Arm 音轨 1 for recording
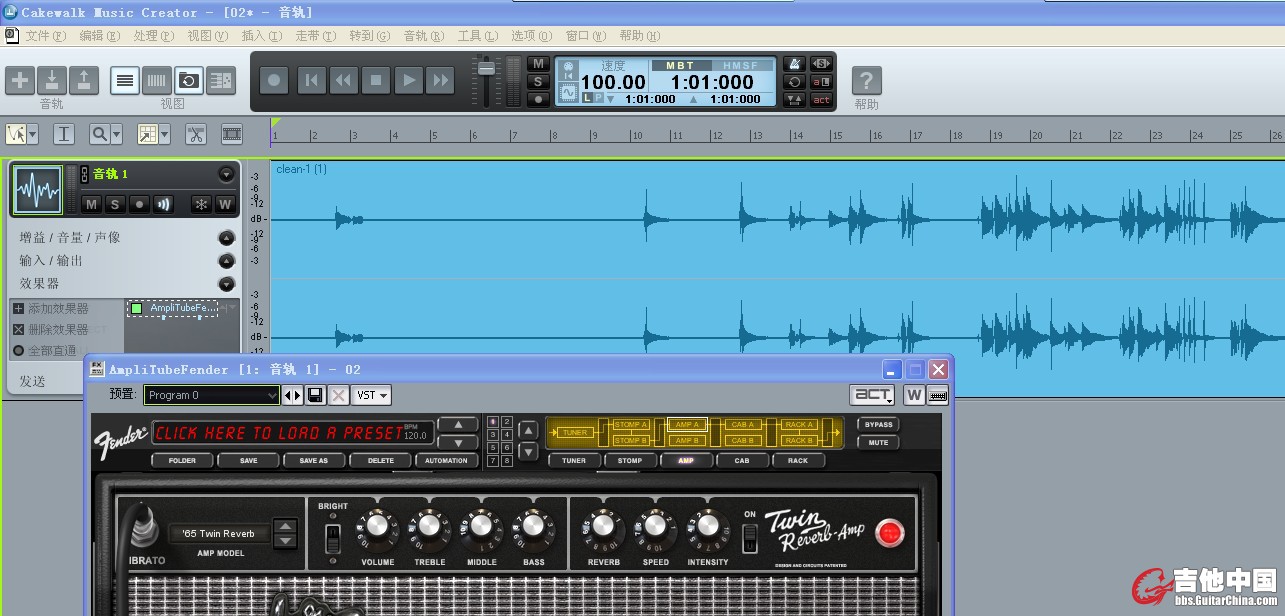 [139, 204]
